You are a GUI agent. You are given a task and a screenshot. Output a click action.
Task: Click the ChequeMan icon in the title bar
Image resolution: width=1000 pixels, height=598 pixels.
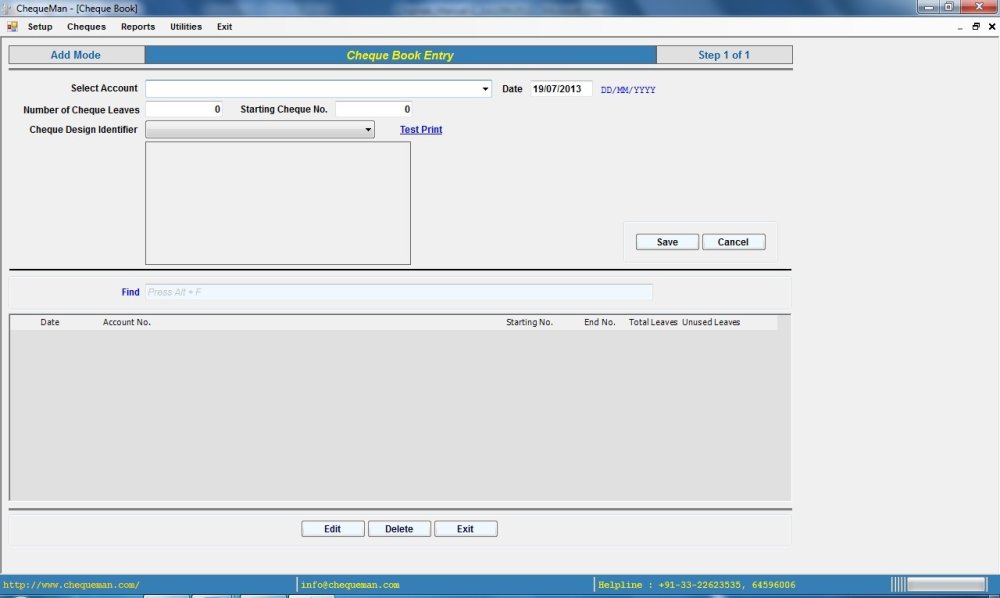8,7
